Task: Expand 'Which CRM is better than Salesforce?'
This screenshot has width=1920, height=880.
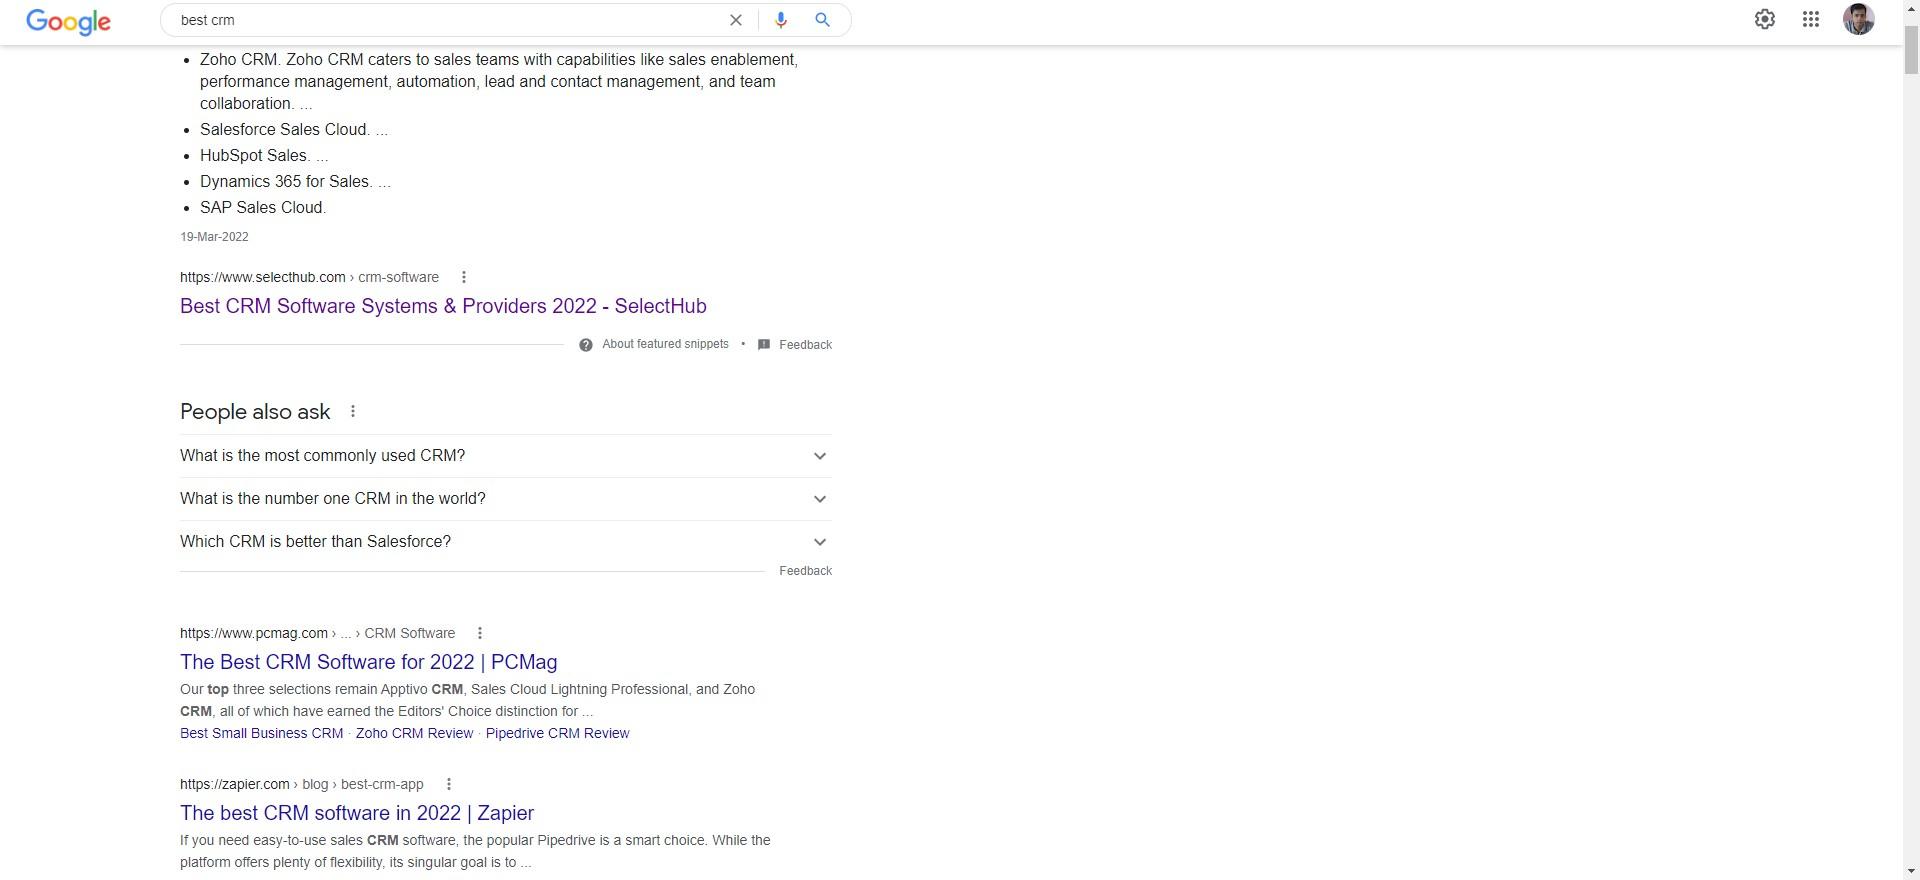Action: click(506, 542)
